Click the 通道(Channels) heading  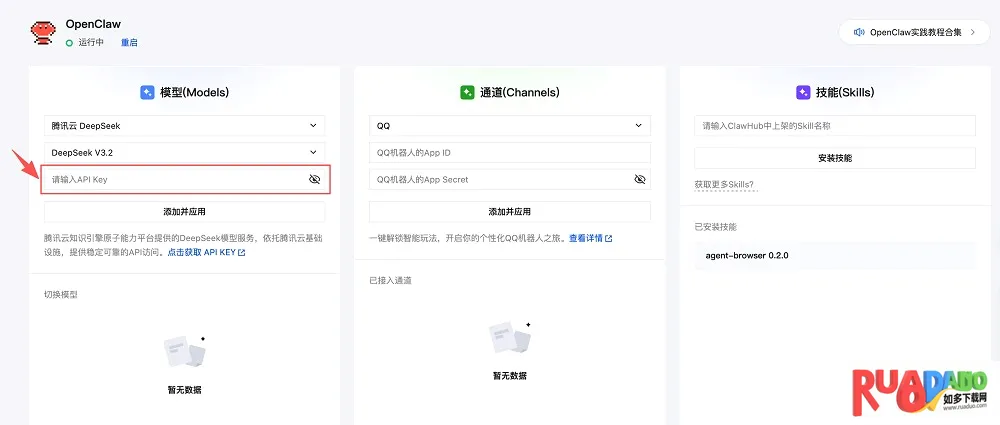coord(520,93)
